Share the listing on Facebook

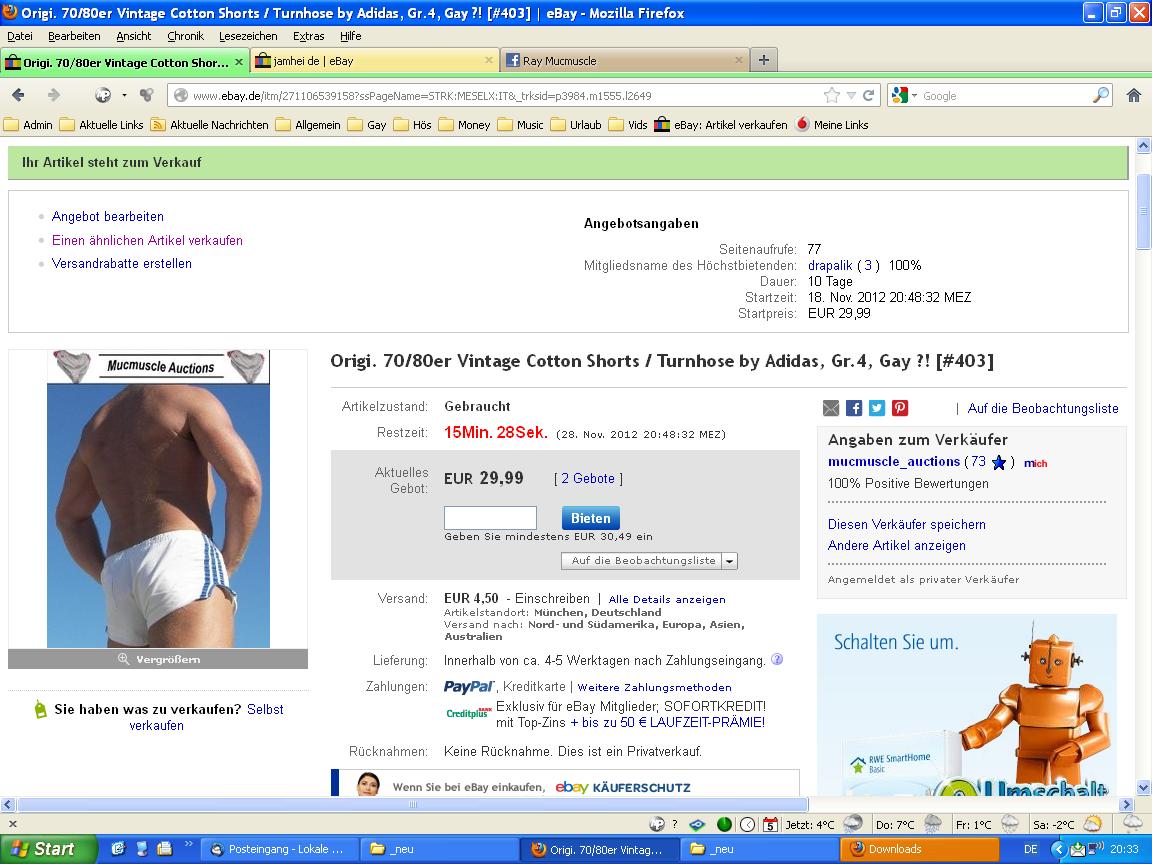[854, 408]
